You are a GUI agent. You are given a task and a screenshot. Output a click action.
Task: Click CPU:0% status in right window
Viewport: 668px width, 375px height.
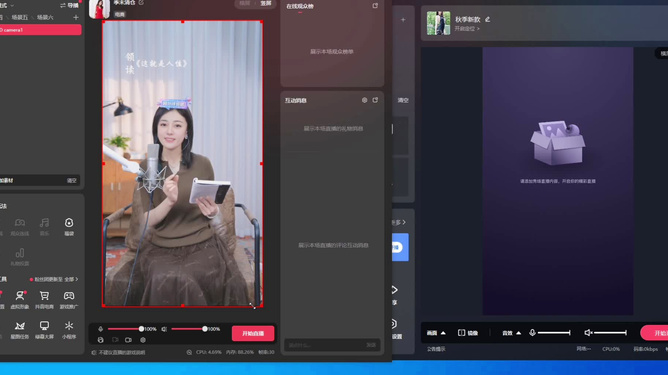coord(611,349)
